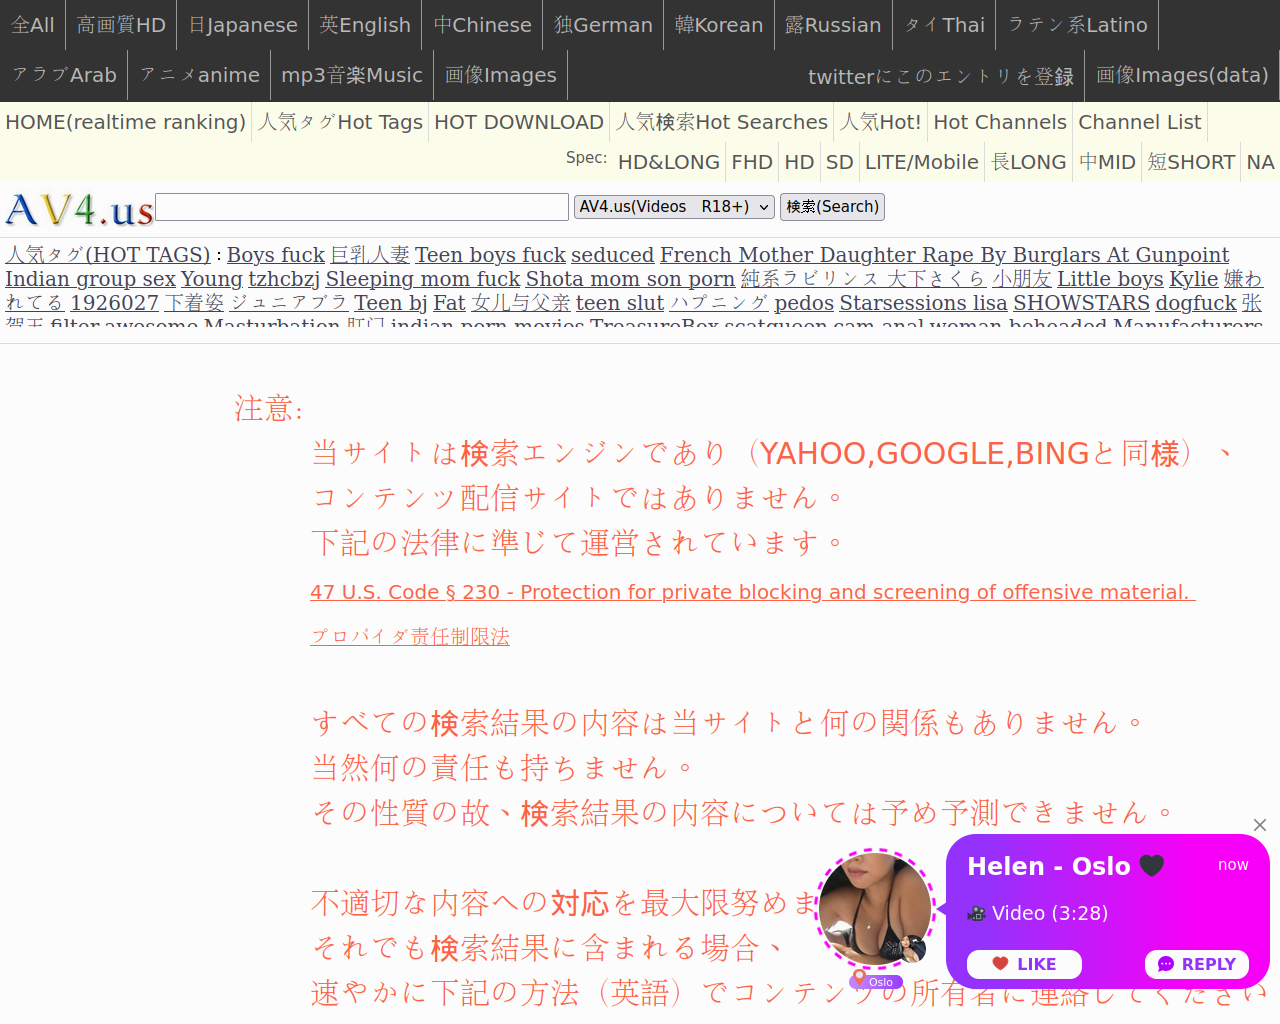Choose the LITE/Mobile spec filter
The image size is (1280, 1024).
pos(921,162)
